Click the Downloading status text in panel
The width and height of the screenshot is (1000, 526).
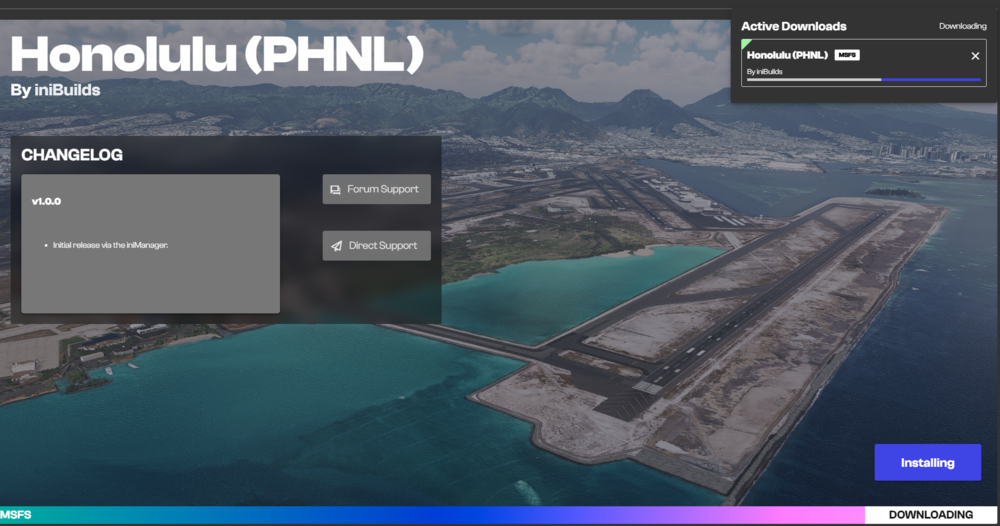(962, 26)
